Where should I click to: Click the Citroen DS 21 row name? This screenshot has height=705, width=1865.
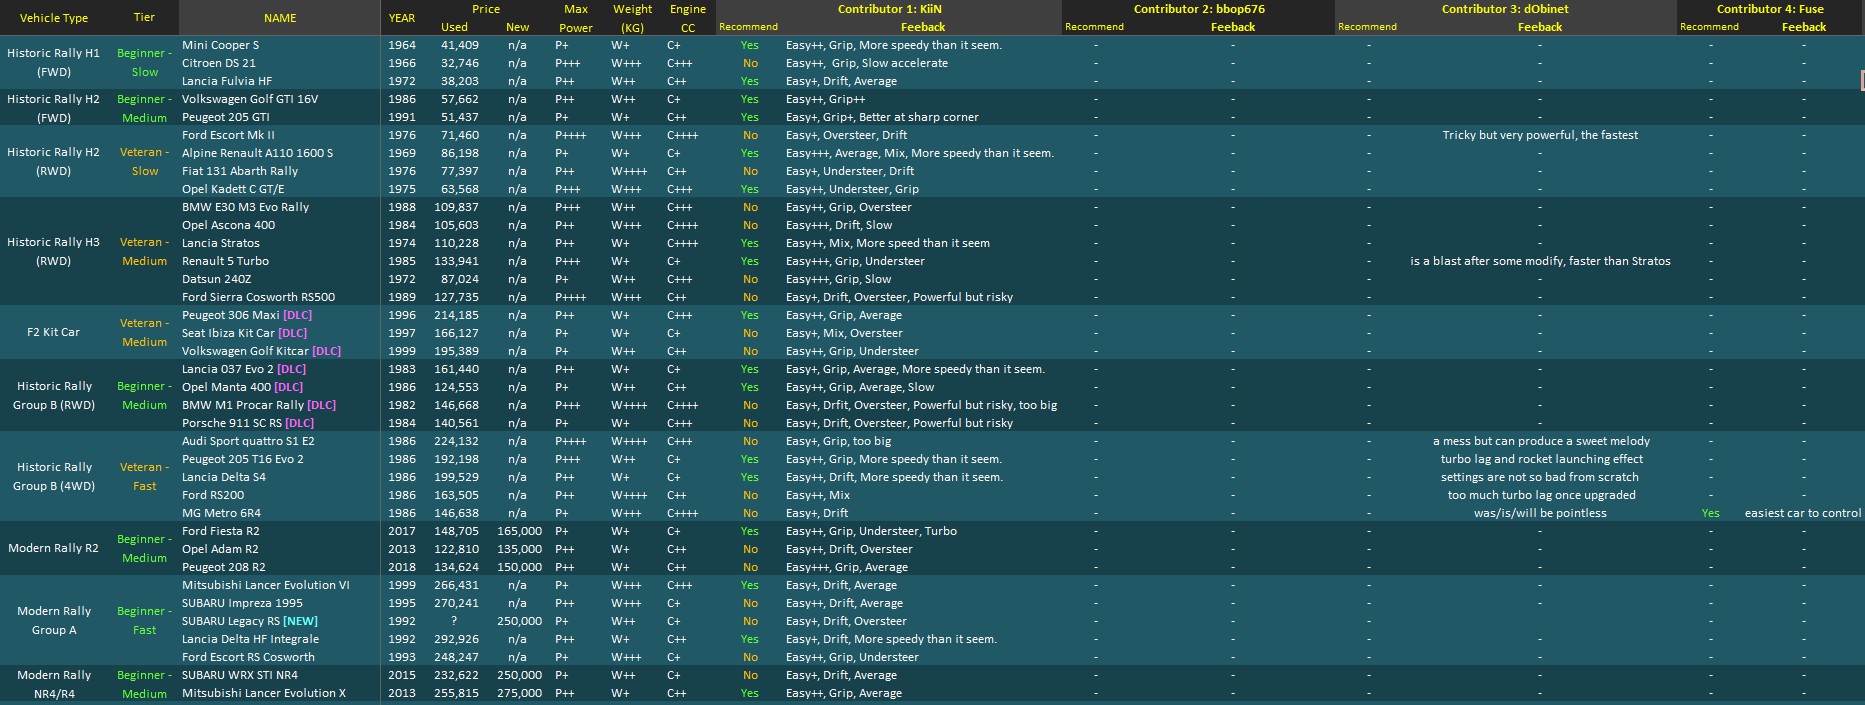point(280,63)
